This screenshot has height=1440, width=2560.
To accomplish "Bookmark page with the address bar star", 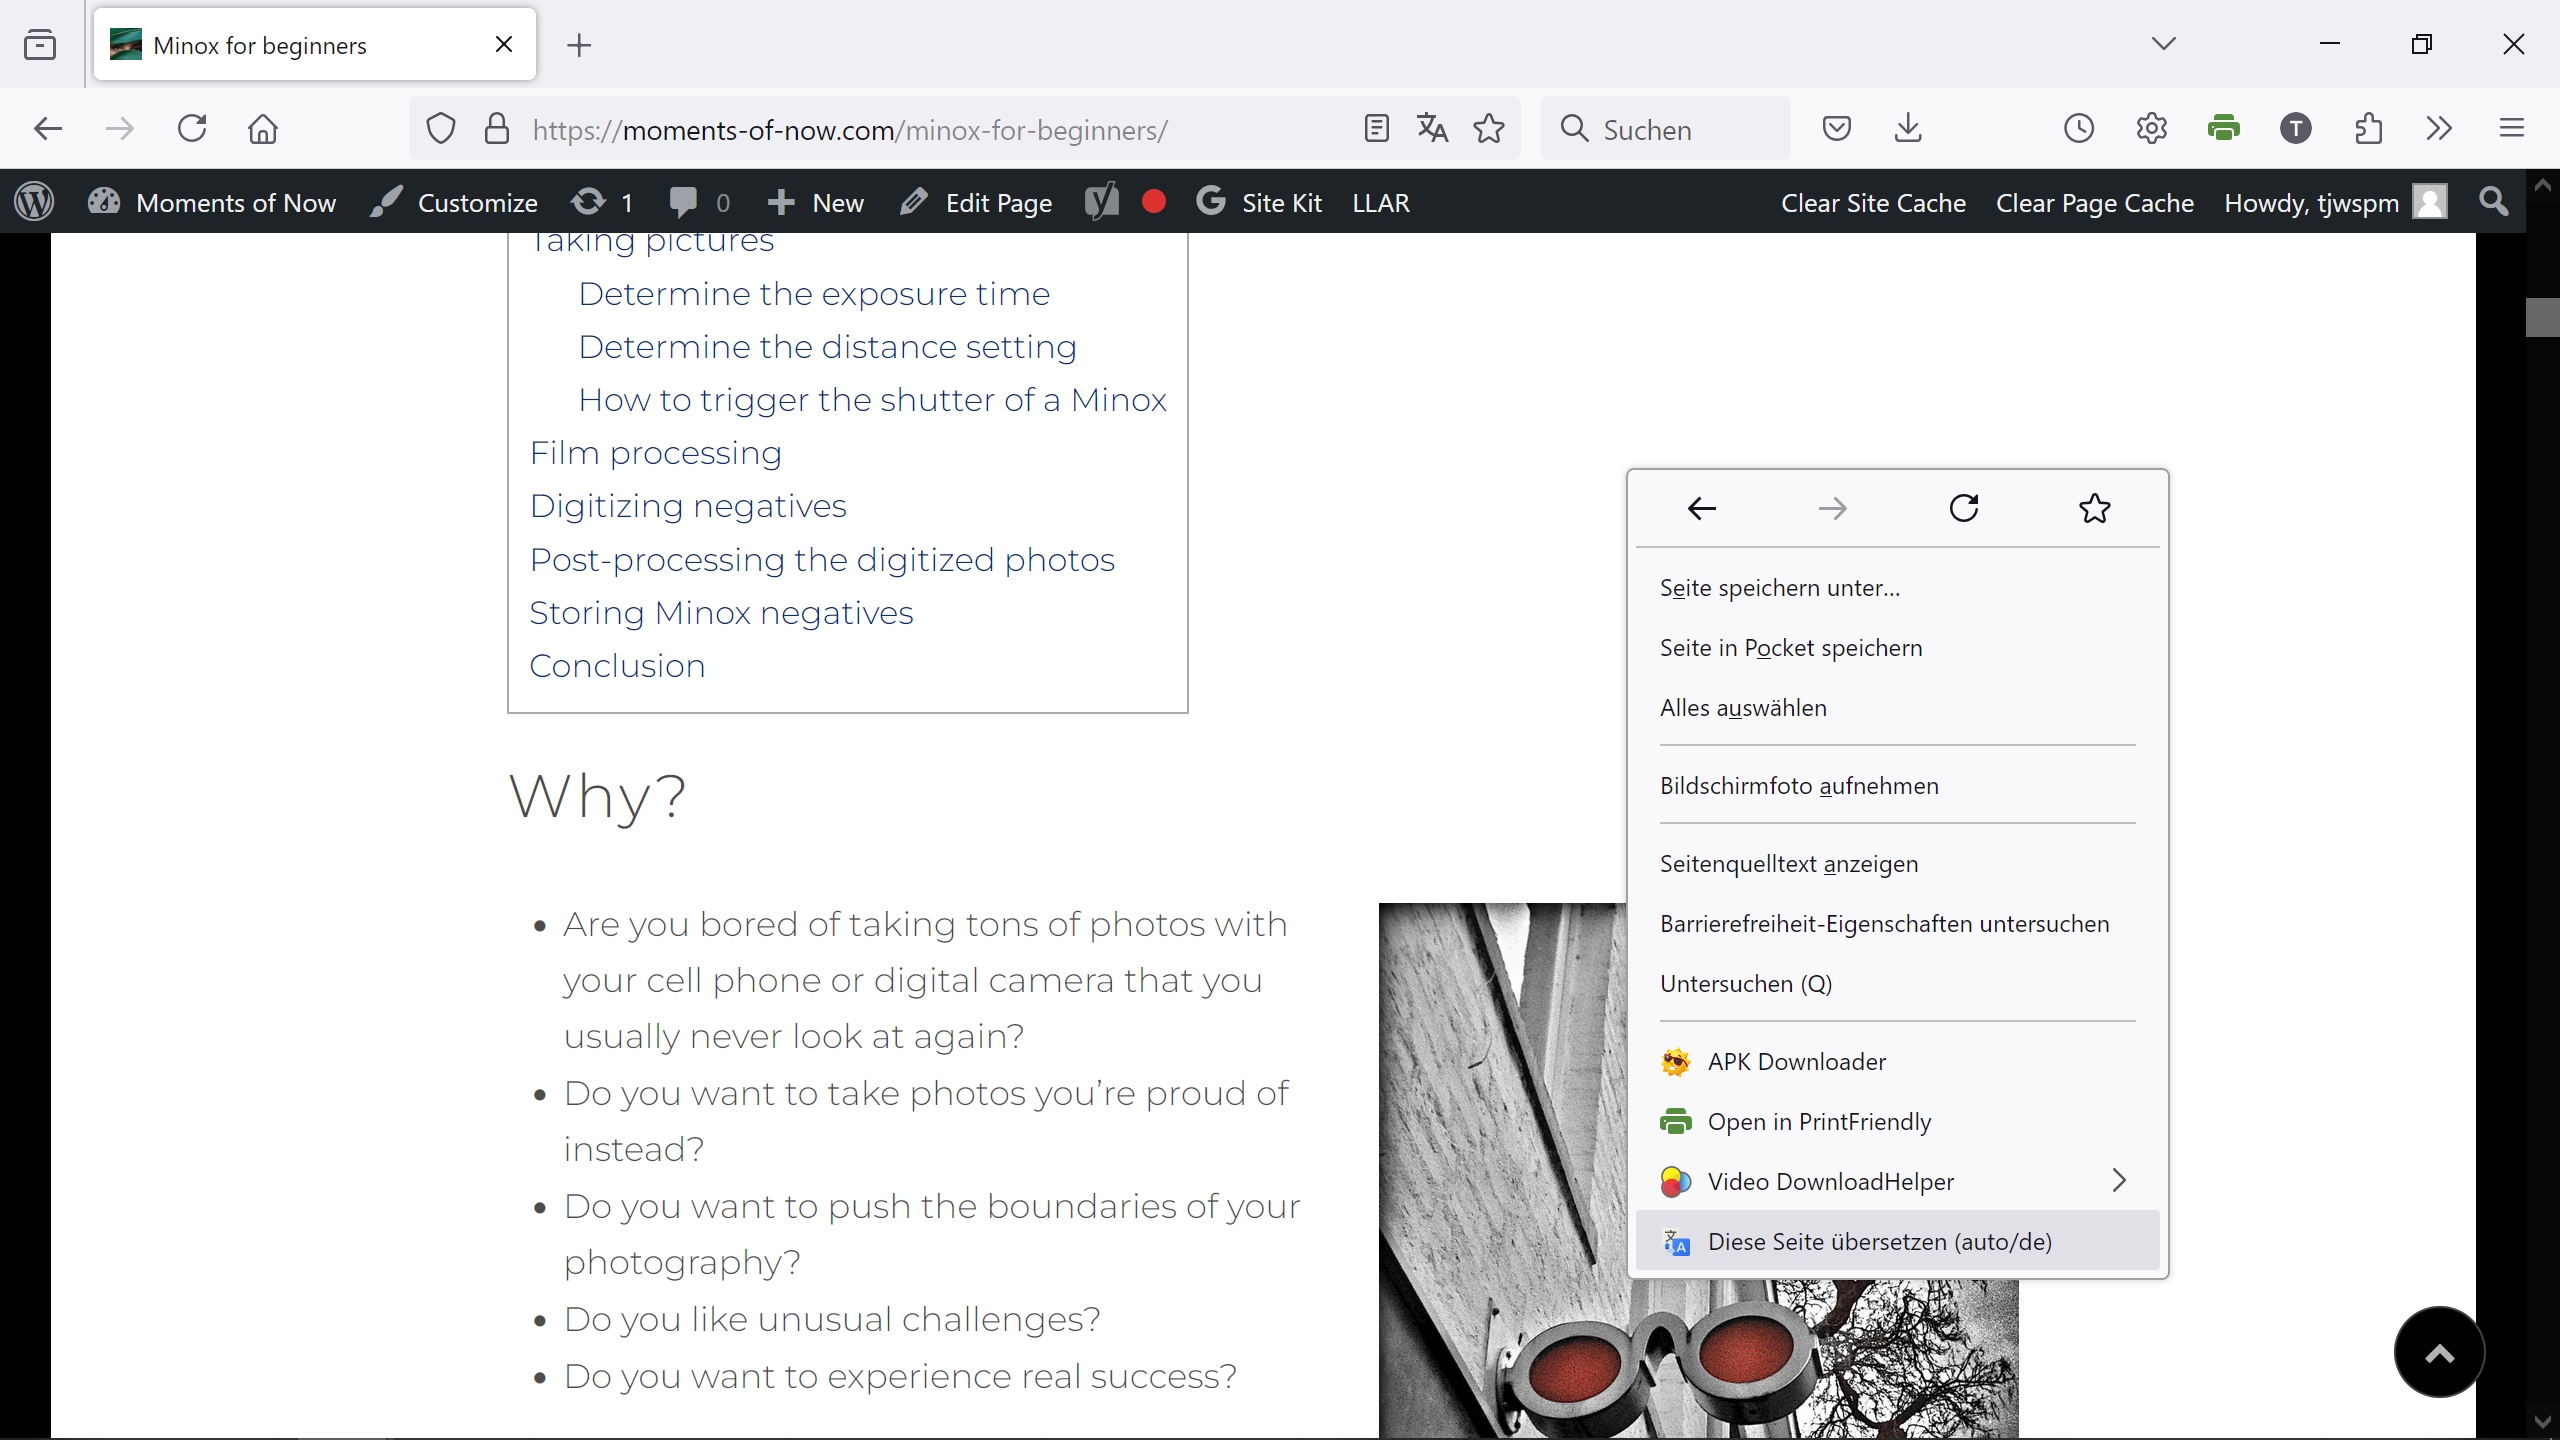I will 1489,128.
